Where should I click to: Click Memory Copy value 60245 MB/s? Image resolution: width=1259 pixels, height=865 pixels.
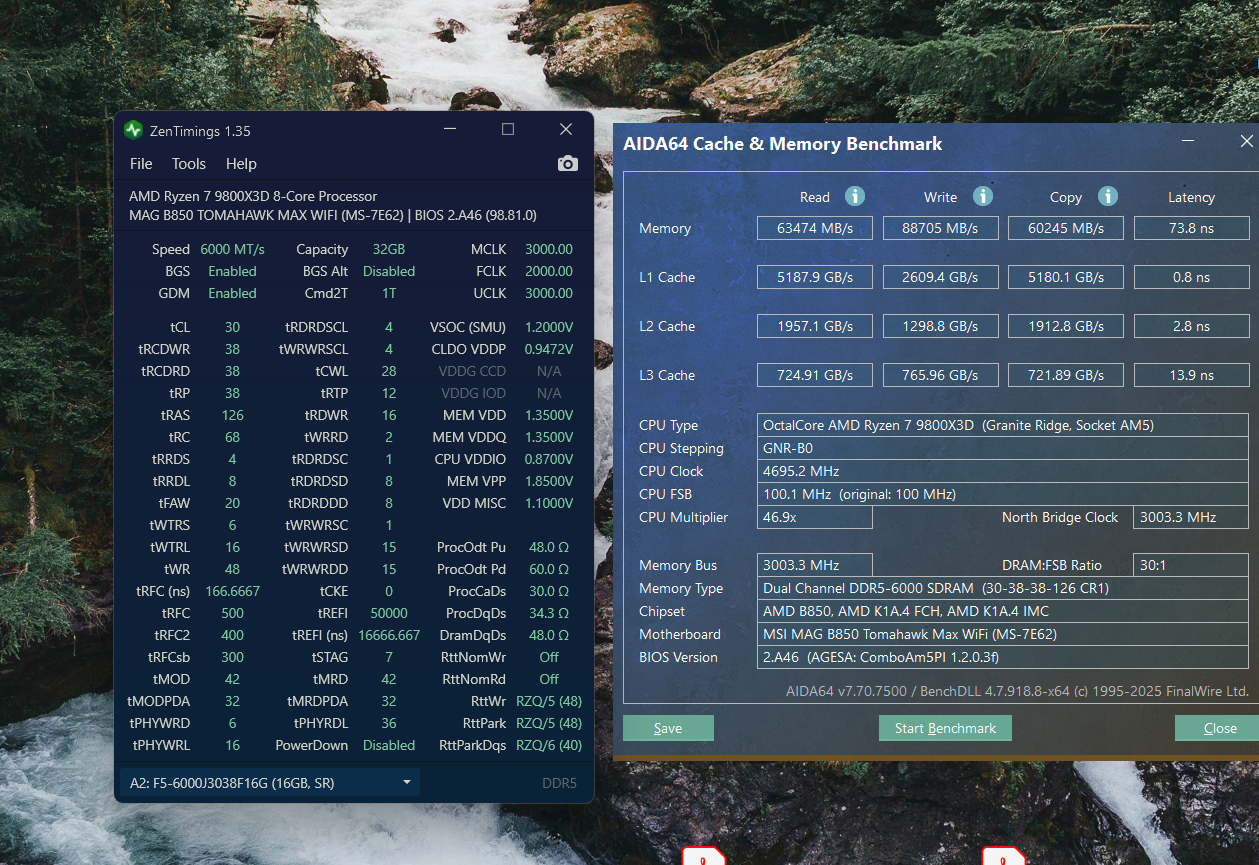[1066, 228]
